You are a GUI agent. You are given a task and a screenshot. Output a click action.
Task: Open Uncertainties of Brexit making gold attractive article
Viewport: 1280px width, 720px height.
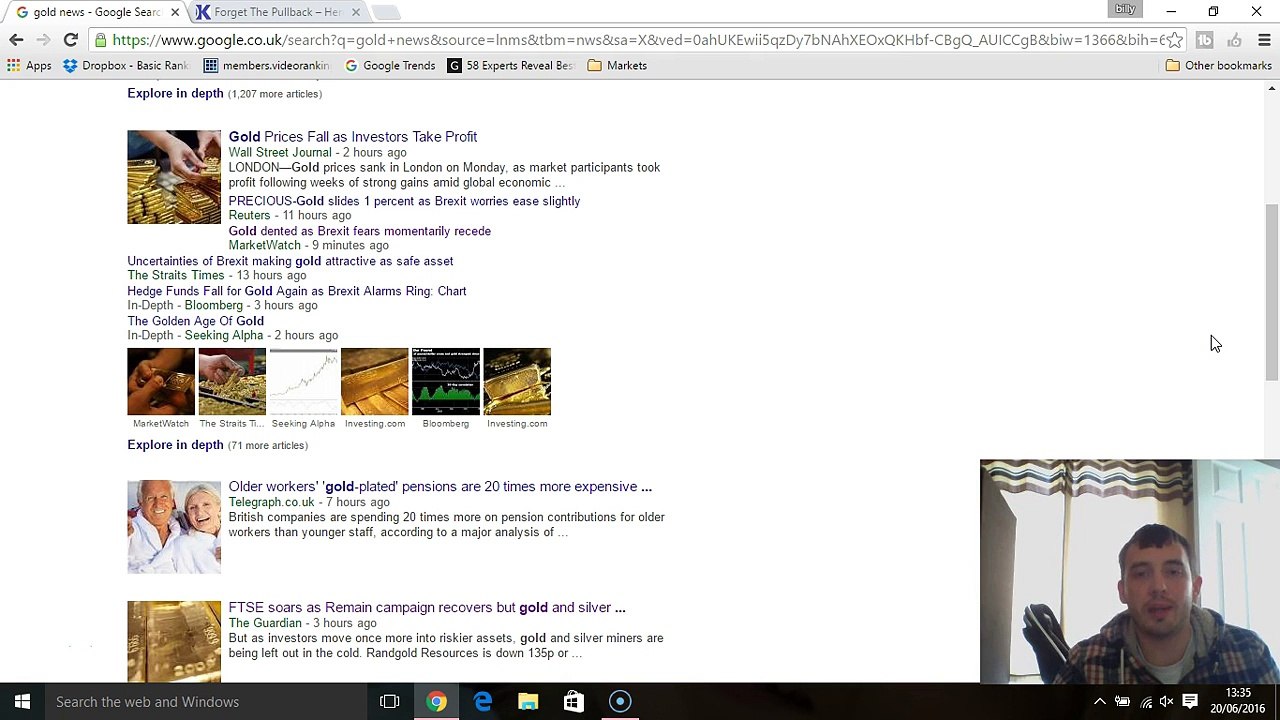pyautogui.click(x=290, y=261)
